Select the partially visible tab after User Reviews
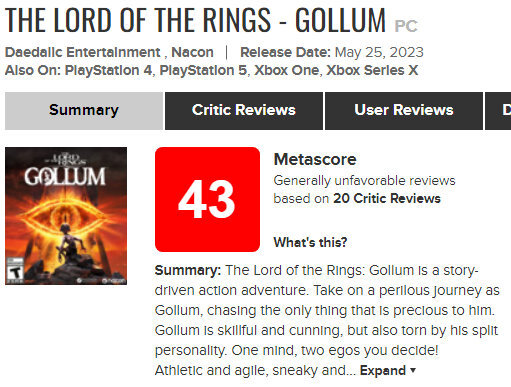 click(x=498, y=111)
